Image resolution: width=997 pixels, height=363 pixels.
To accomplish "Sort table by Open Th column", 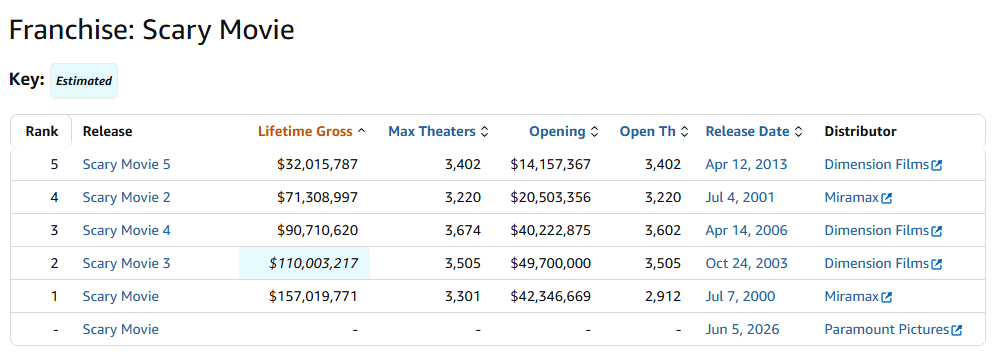I will (x=654, y=132).
